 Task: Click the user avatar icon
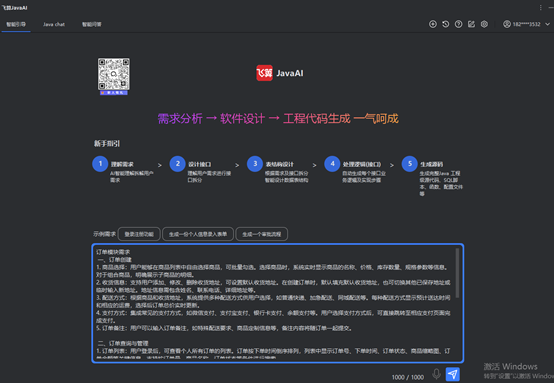point(507,24)
